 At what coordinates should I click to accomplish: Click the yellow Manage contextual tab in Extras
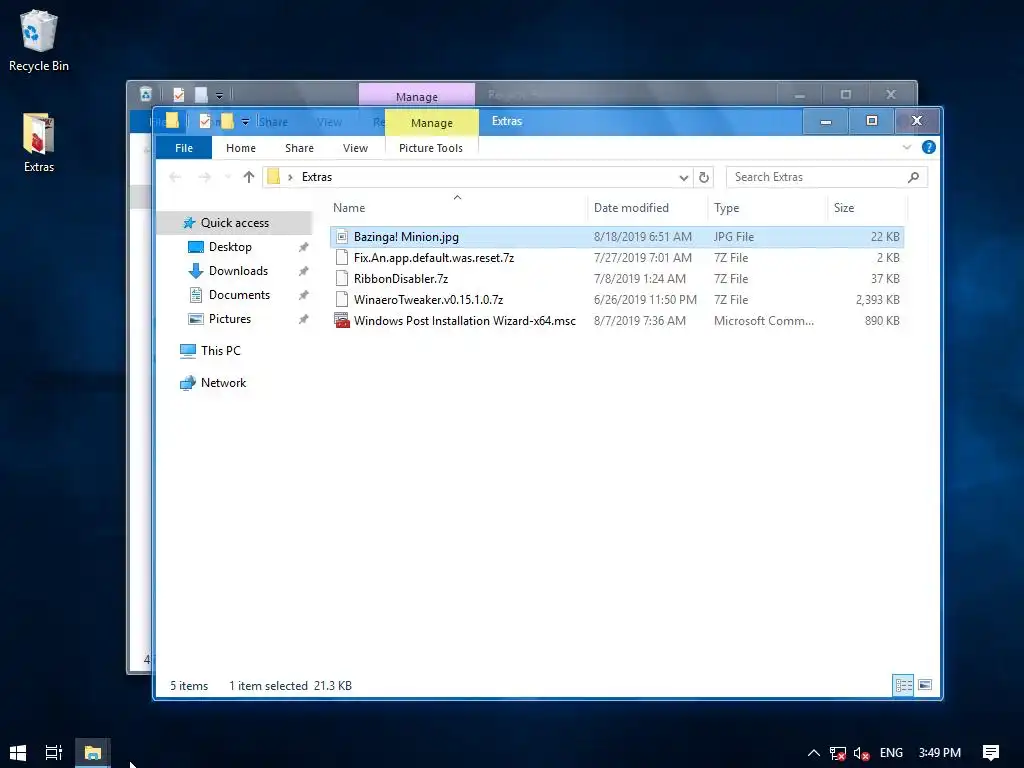[x=432, y=123]
